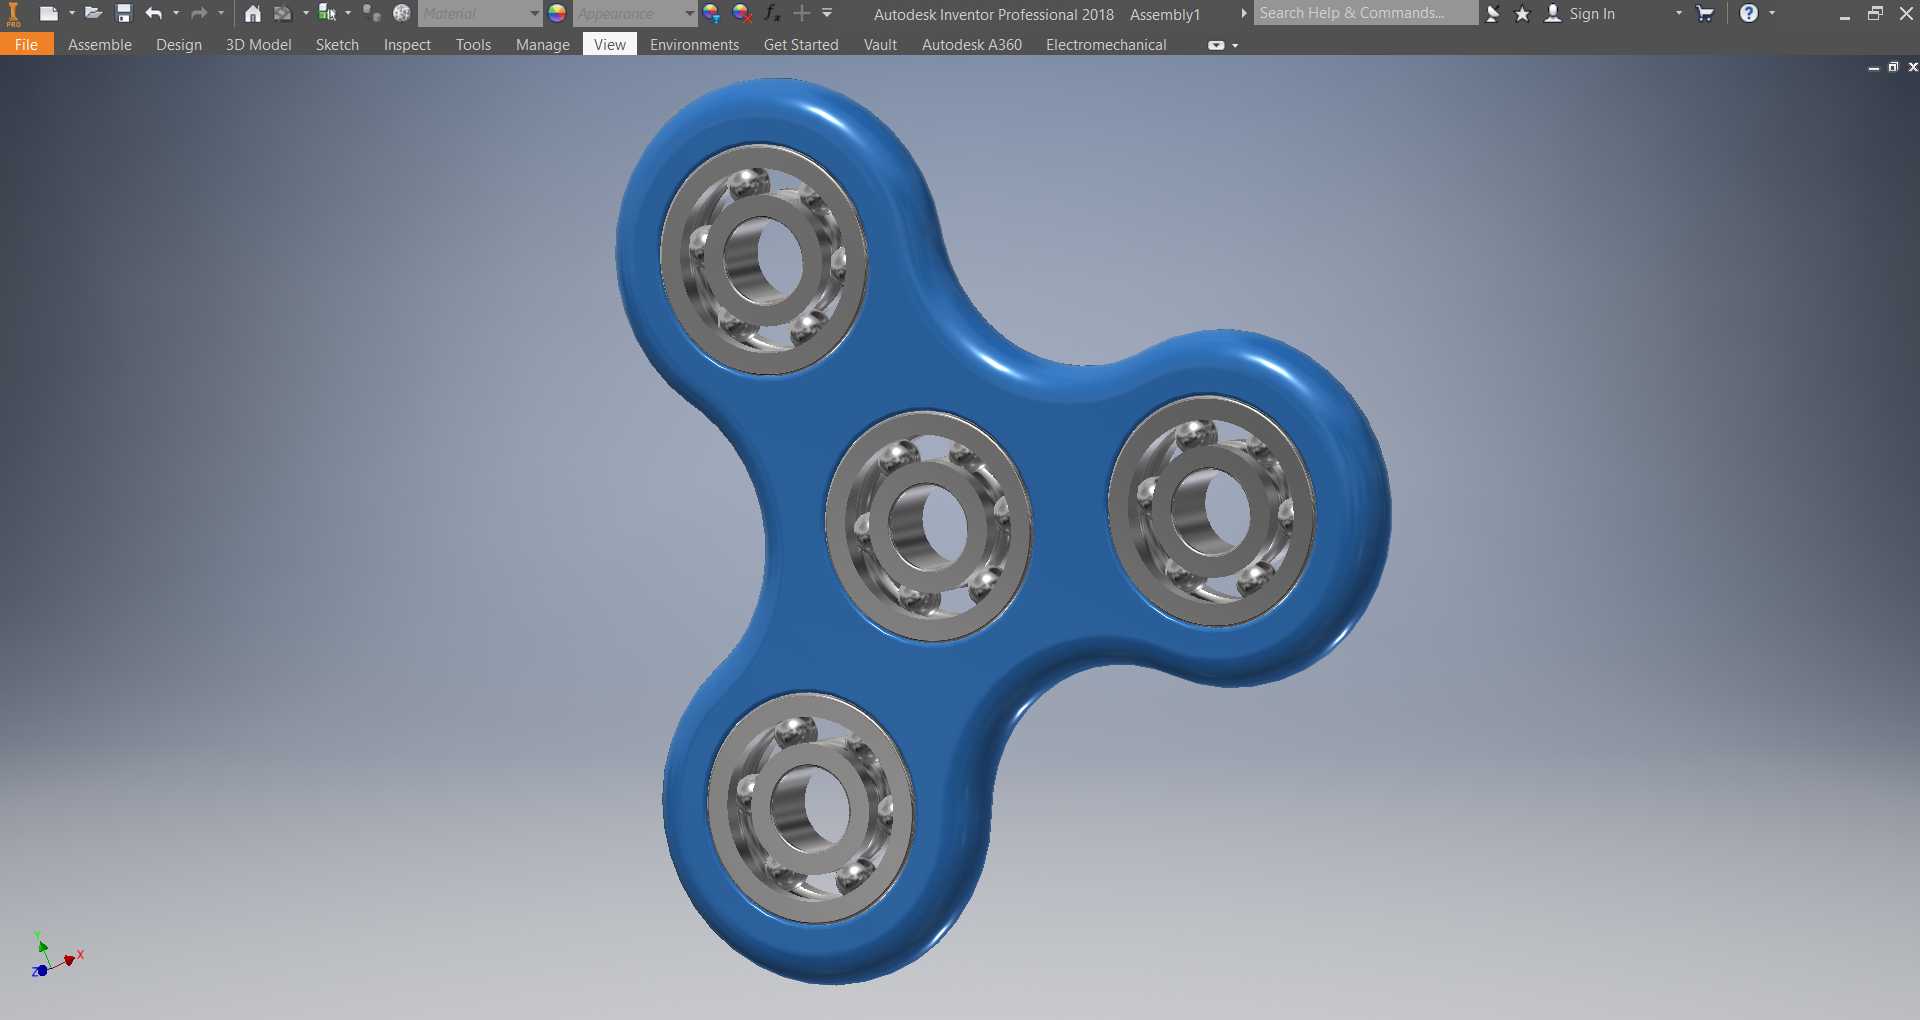This screenshot has height=1020, width=1920.
Task: Open the Tools ribbon tab
Action: pos(473,44)
